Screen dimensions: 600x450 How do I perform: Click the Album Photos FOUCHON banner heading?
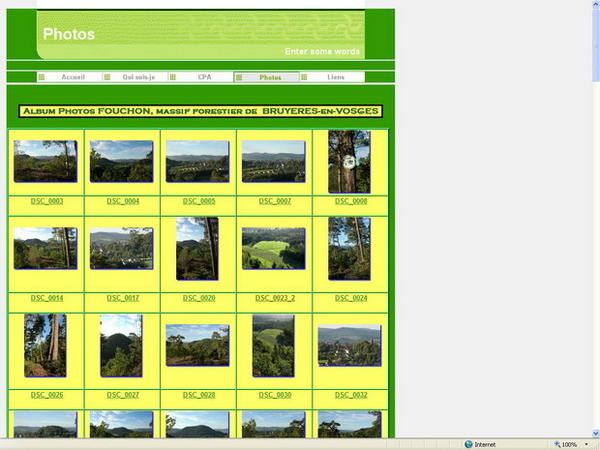(x=201, y=111)
